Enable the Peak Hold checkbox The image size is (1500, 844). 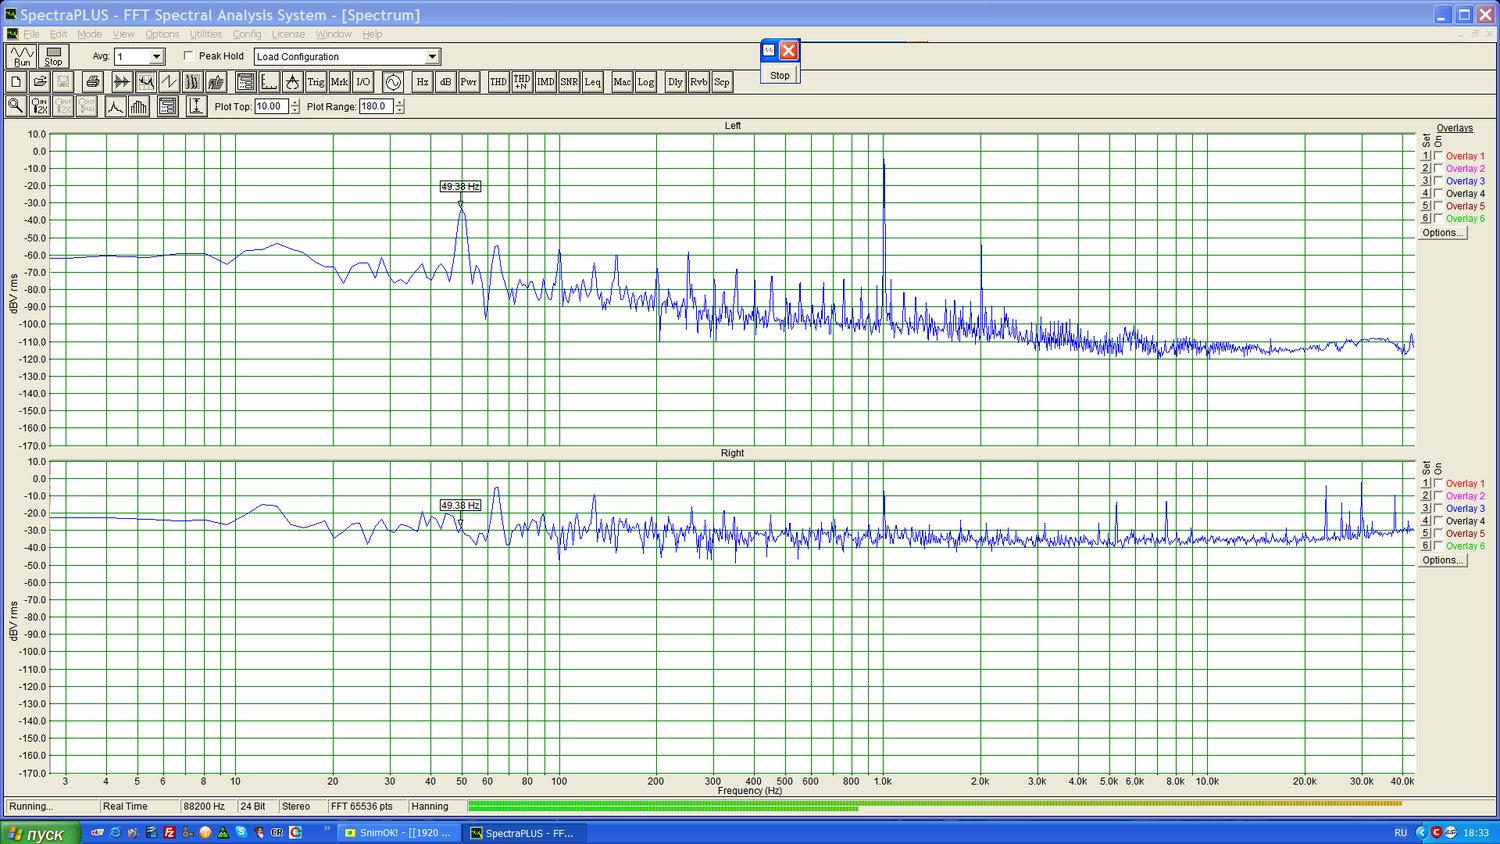point(189,56)
